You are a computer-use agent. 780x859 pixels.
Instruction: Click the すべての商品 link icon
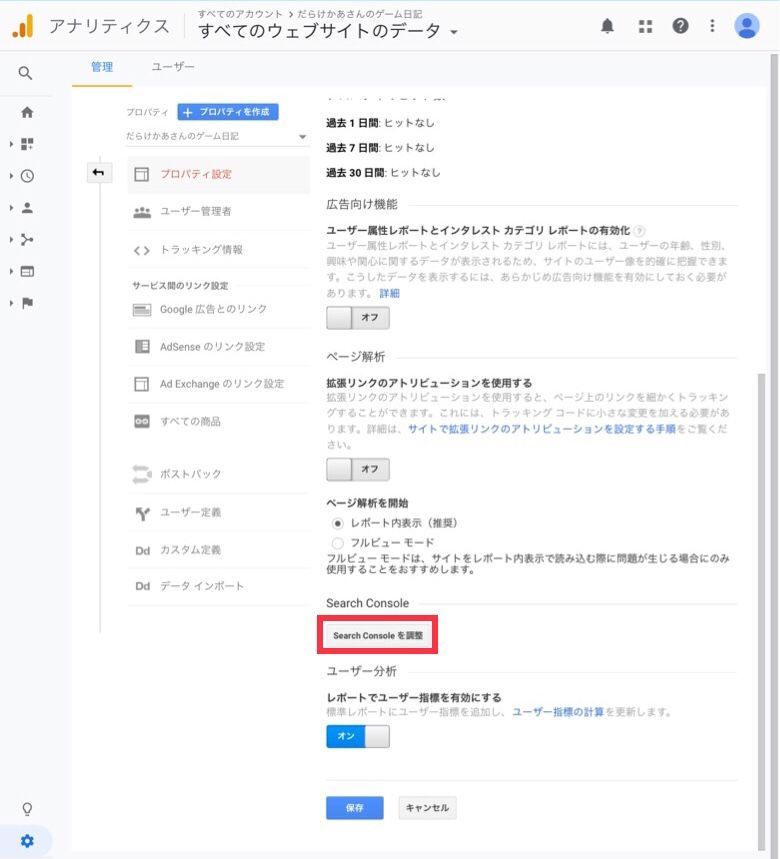tap(142, 421)
